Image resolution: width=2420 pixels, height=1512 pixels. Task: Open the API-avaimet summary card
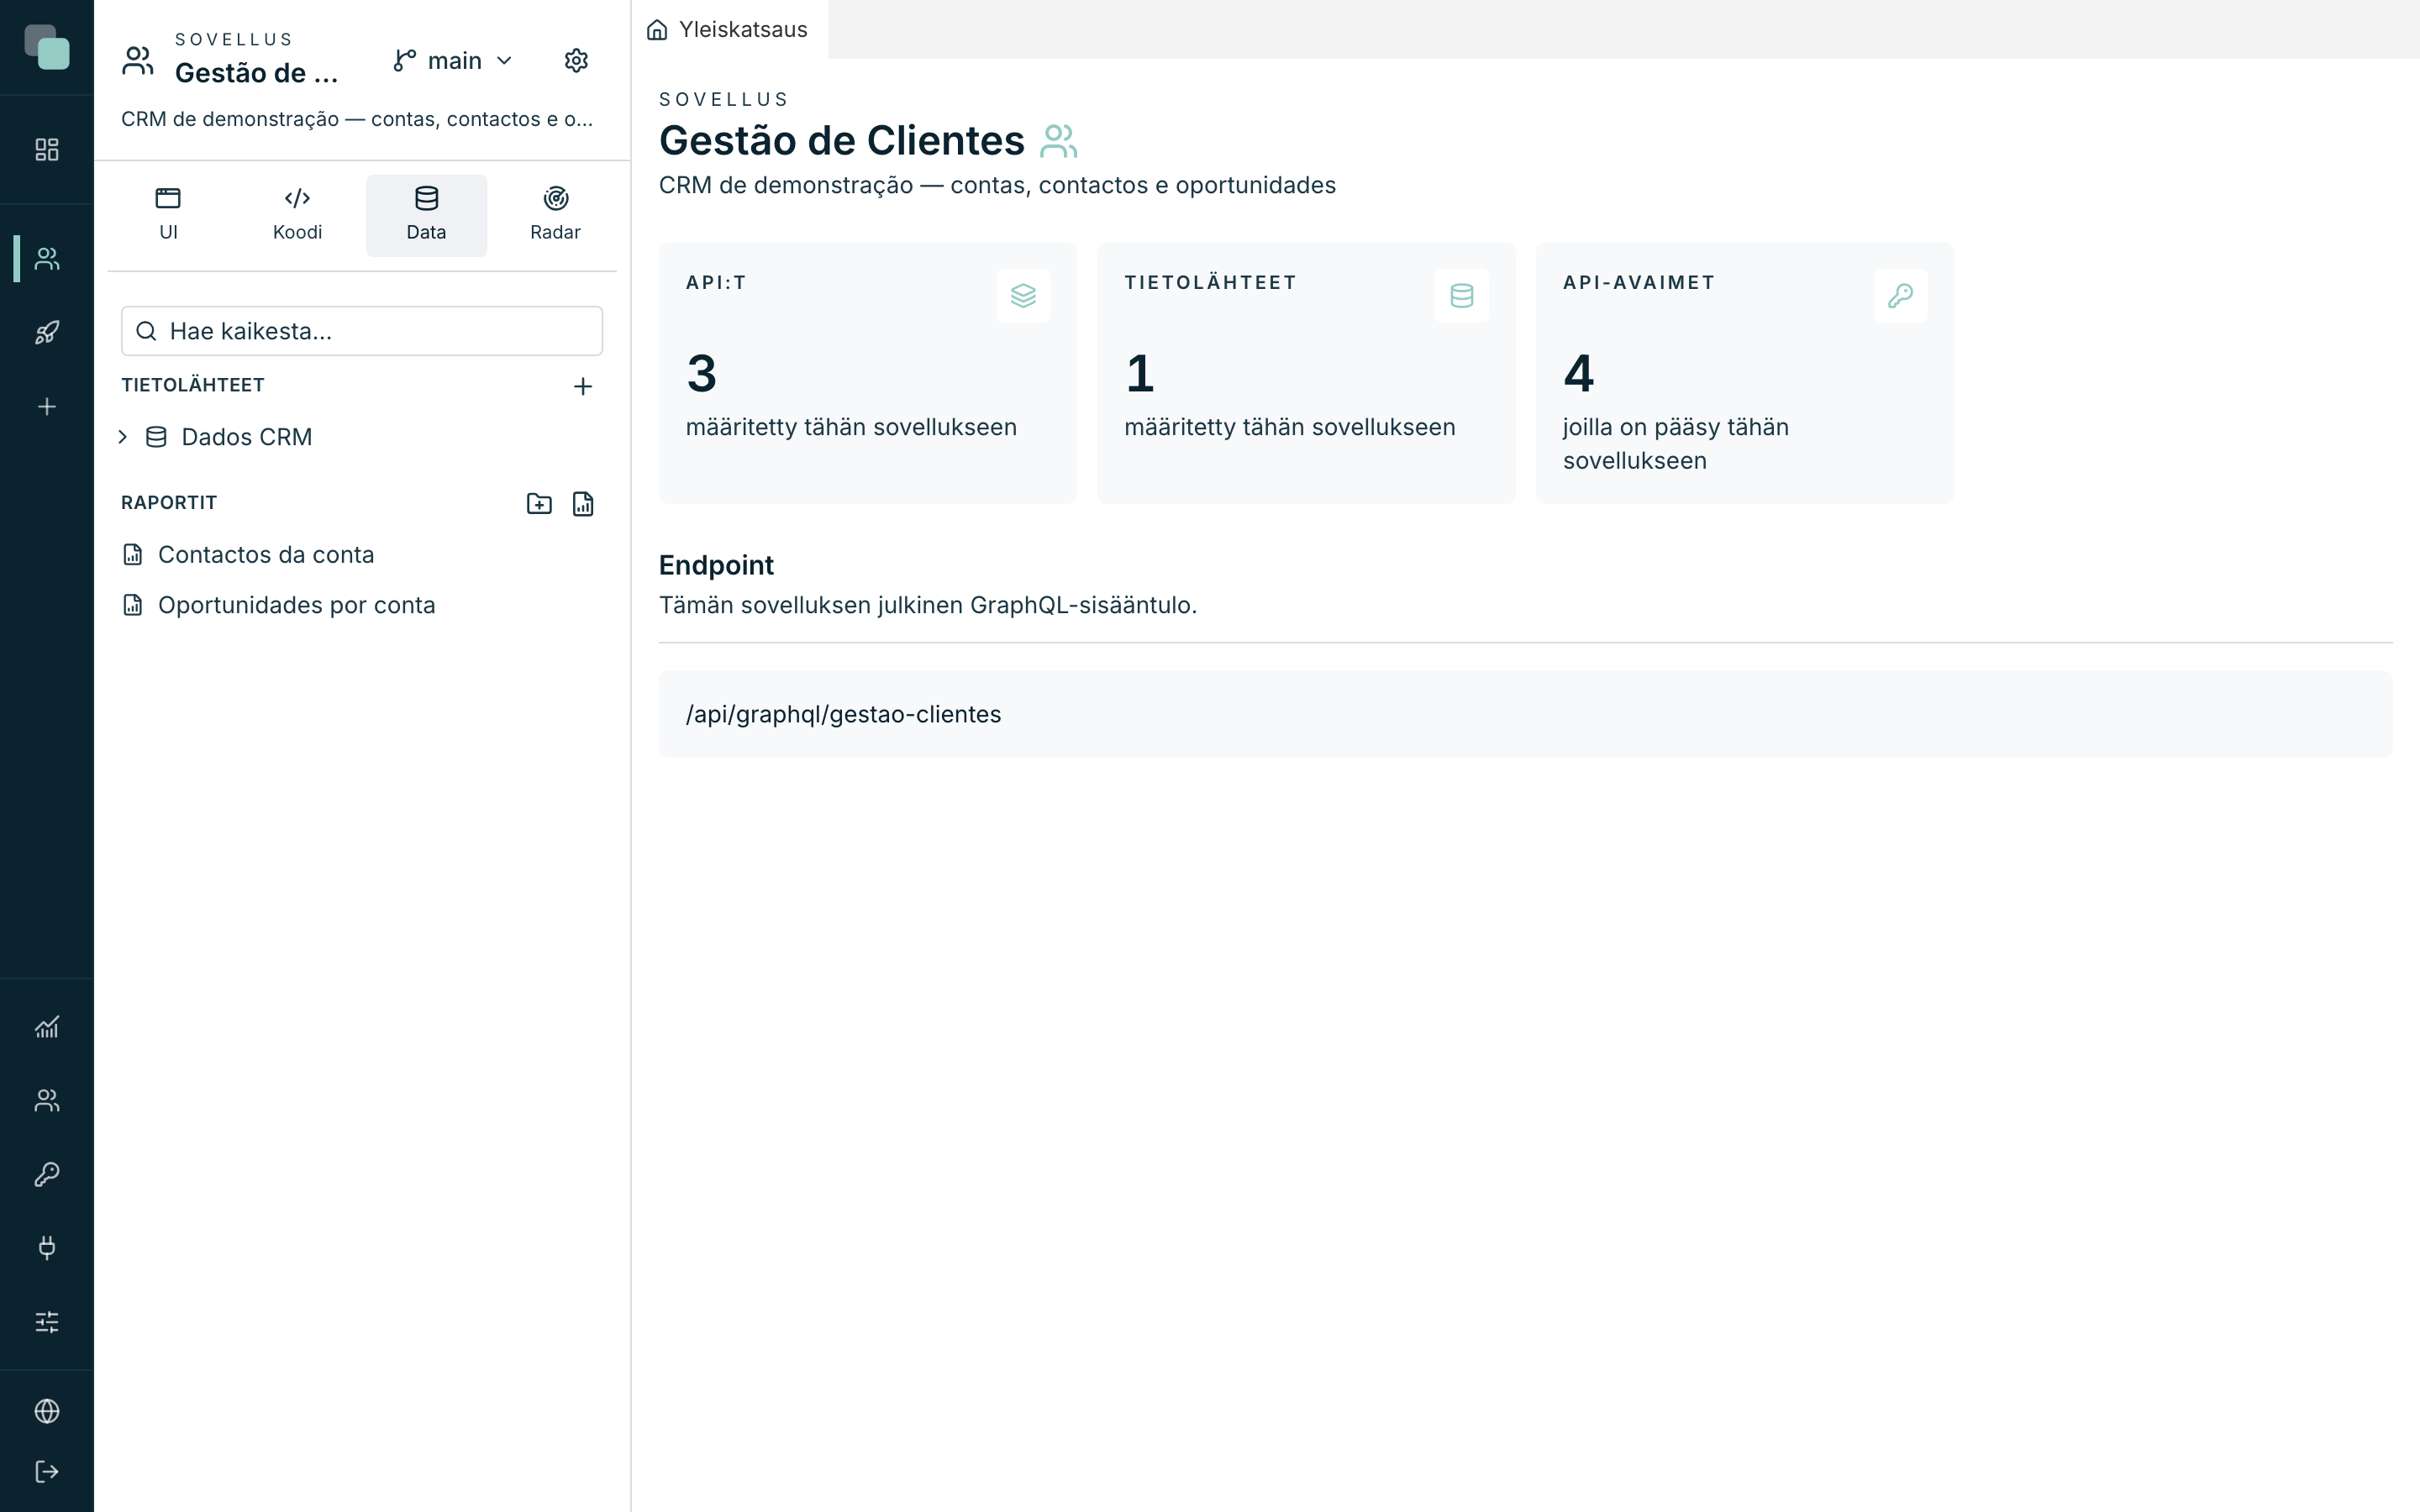pyautogui.click(x=1745, y=373)
